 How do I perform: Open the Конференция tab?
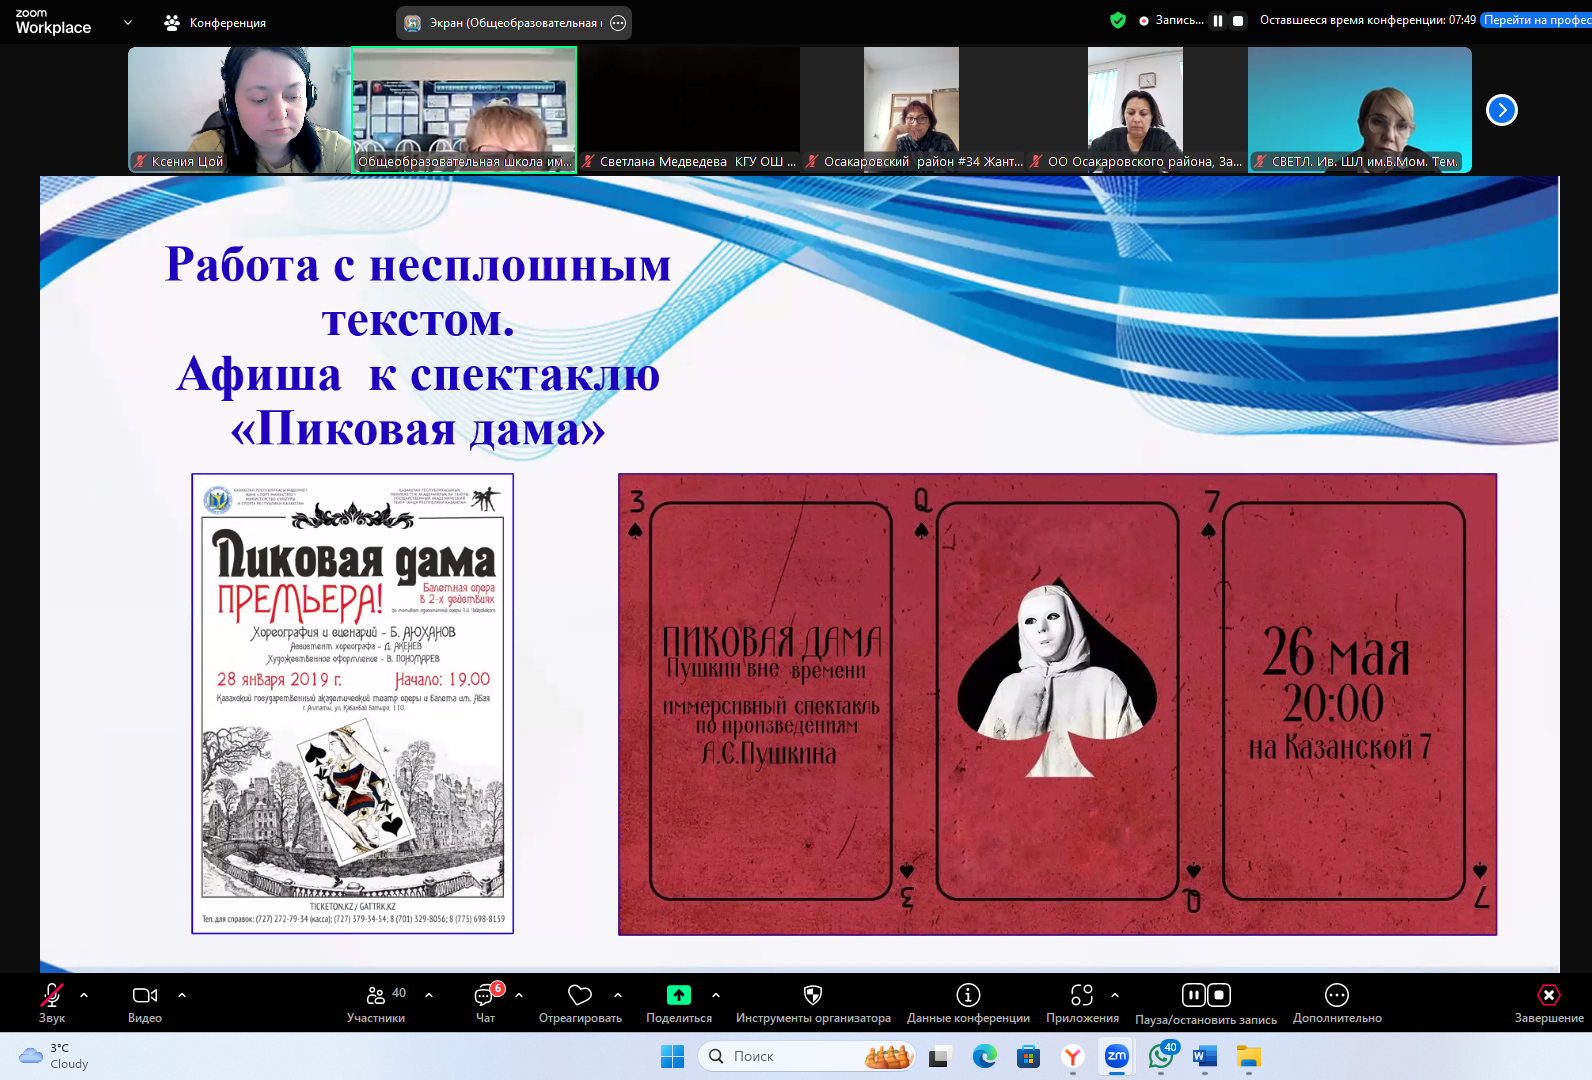click(216, 23)
